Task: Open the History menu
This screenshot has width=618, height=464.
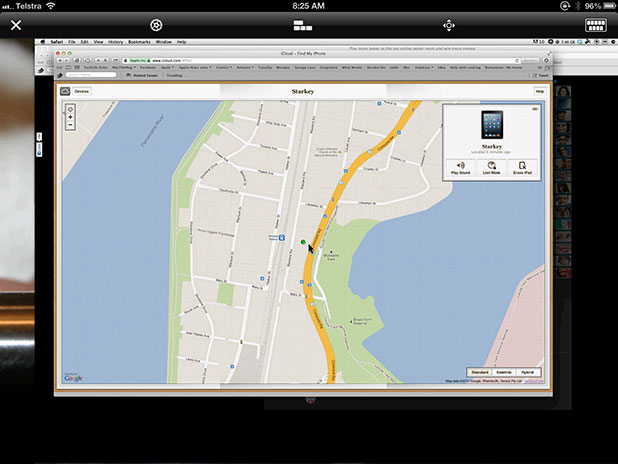Action: (115, 42)
